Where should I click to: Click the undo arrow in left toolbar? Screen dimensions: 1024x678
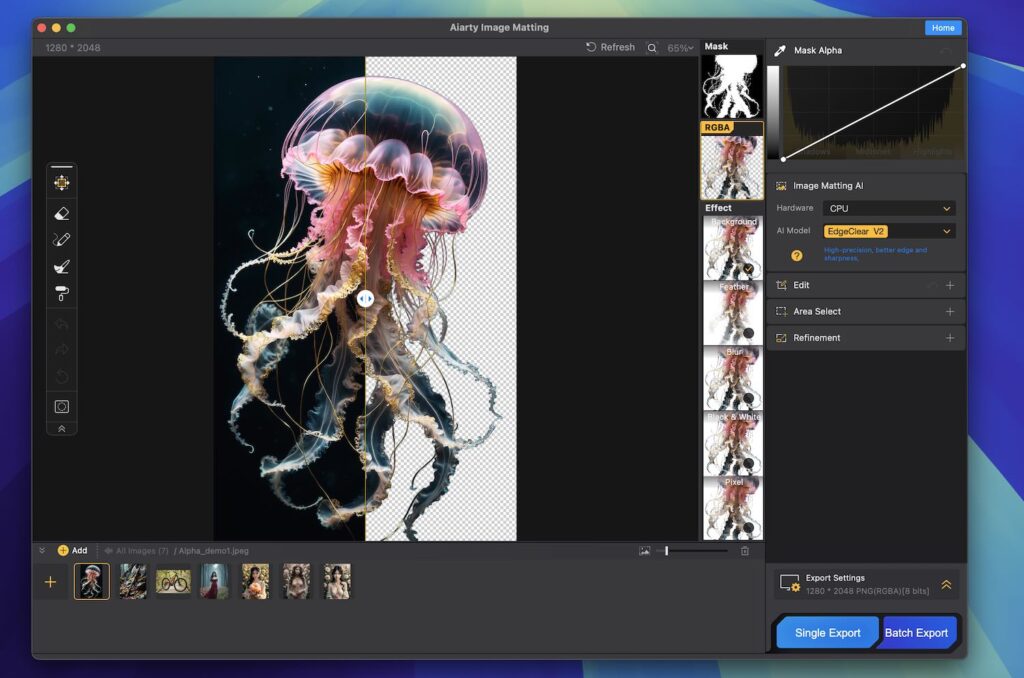click(x=61, y=324)
